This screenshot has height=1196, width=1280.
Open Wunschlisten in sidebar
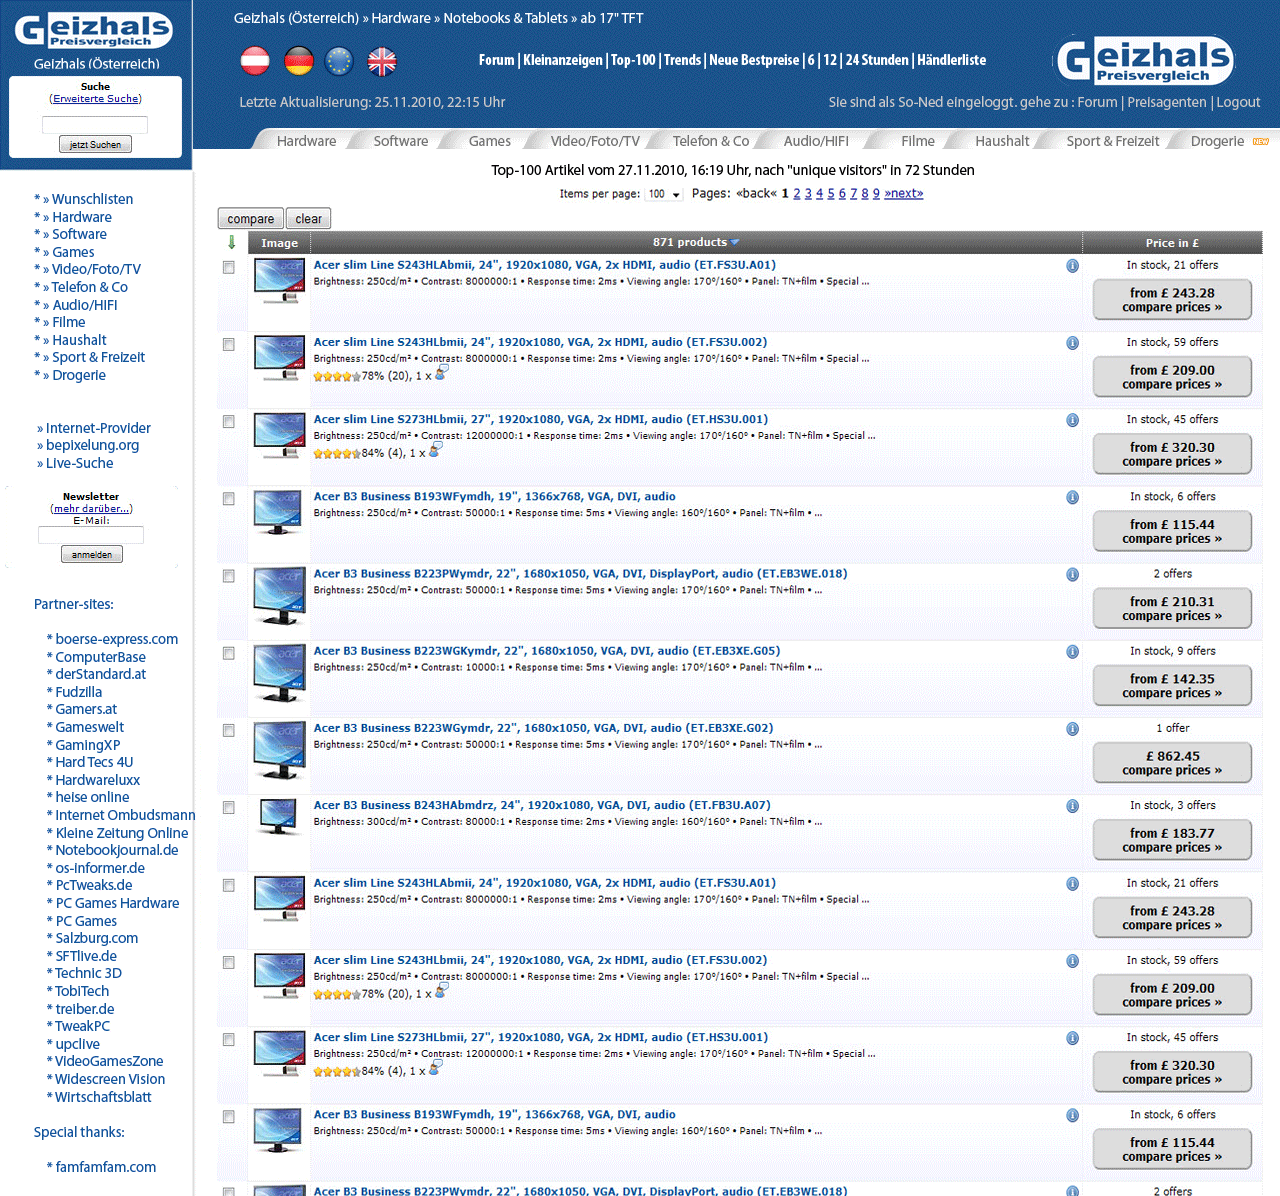(92, 199)
